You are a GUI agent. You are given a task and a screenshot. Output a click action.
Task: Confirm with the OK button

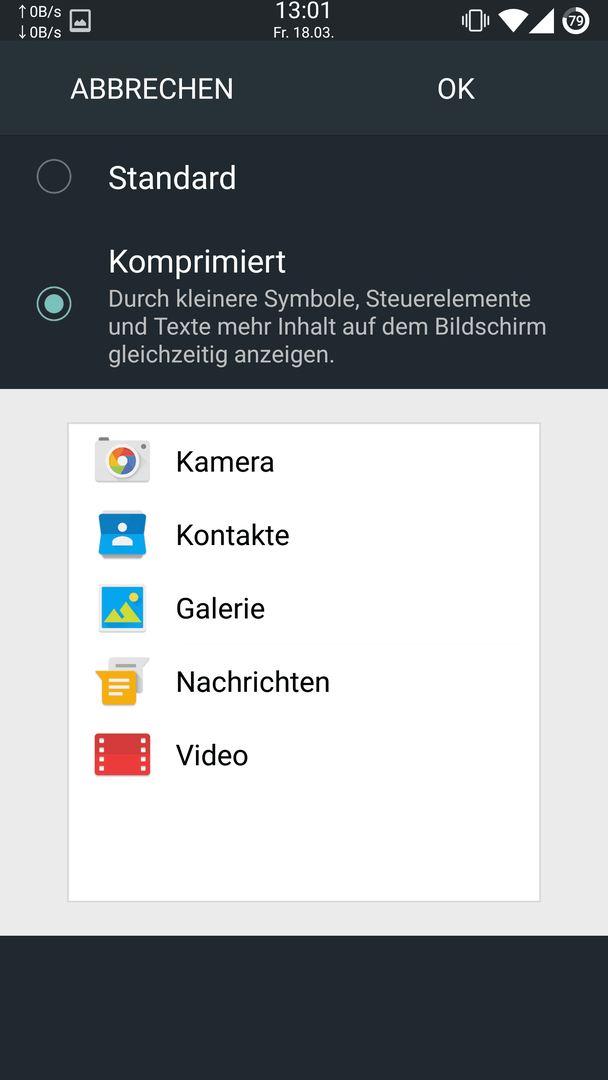(x=456, y=89)
